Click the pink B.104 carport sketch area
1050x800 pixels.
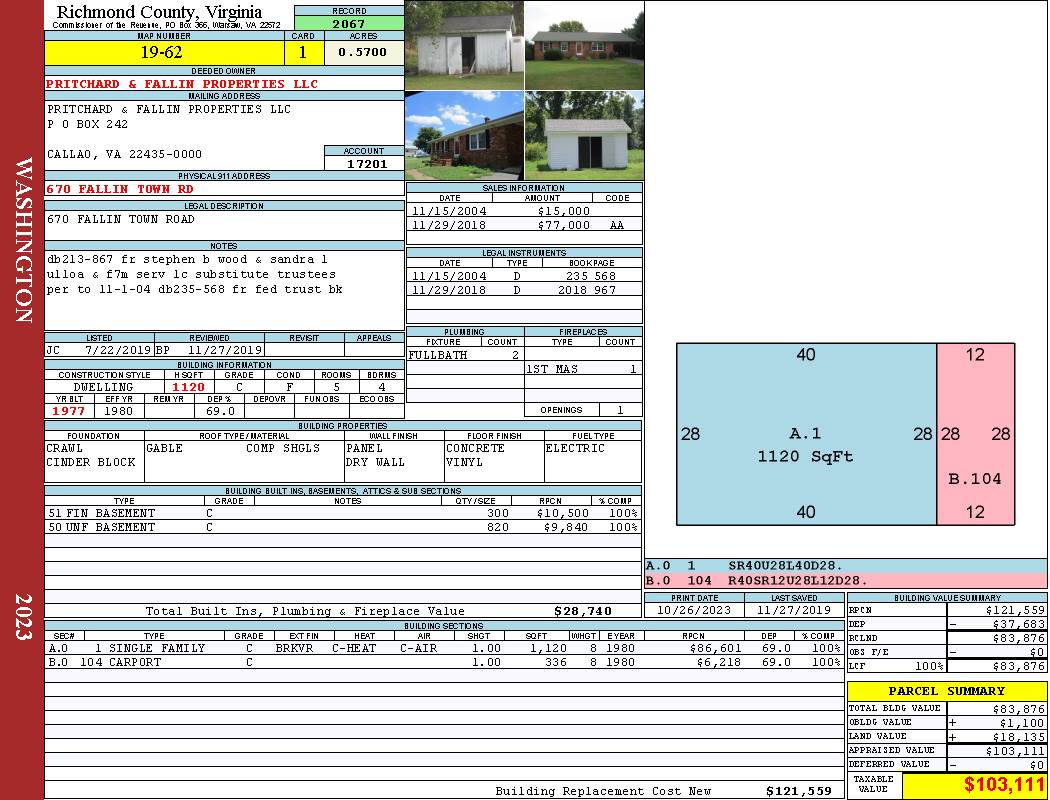(x=975, y=434)
